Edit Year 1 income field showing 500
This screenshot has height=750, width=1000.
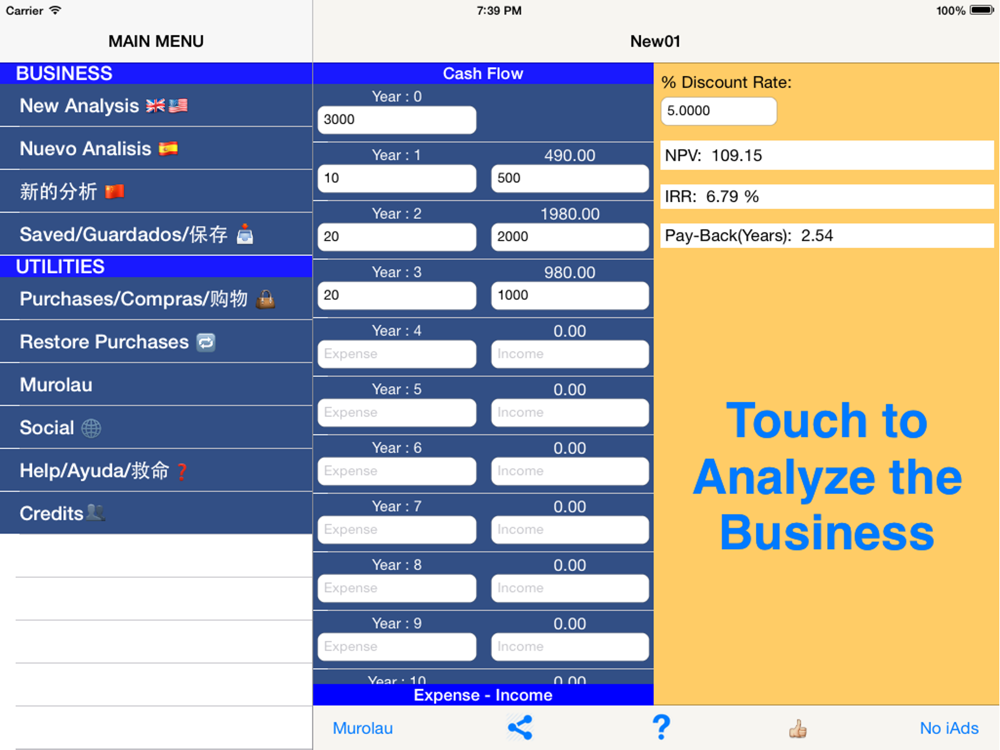click(570, 179)
